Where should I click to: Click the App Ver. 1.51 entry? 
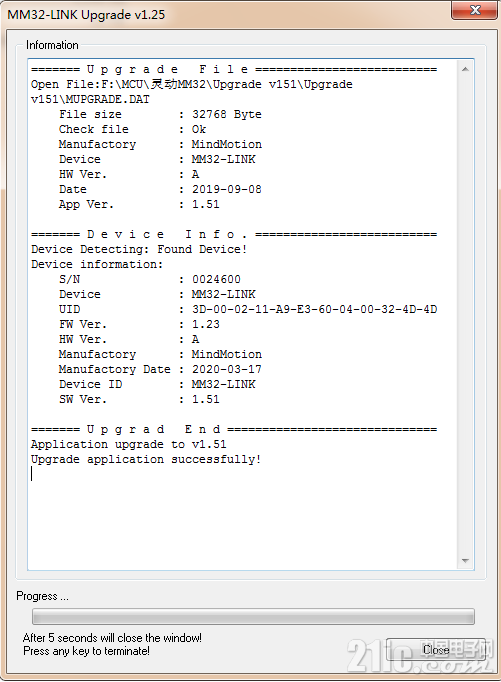point(139,204)
